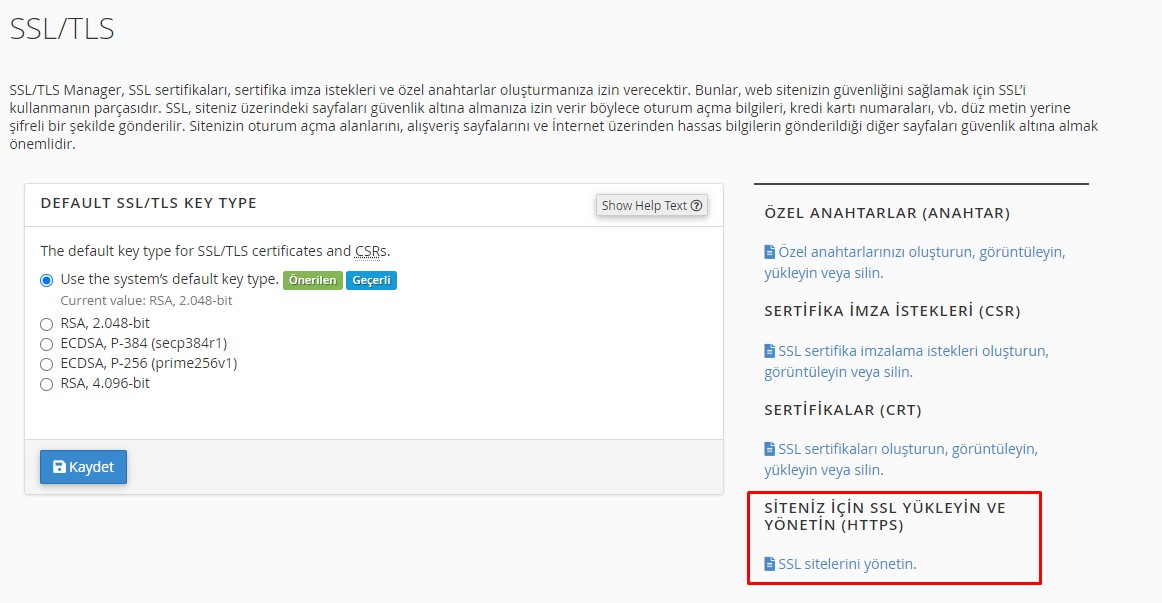Click the green Önerilen badge
This screenshot has height=603, width=1162.
pyautogui.click(x=313, y=280)
